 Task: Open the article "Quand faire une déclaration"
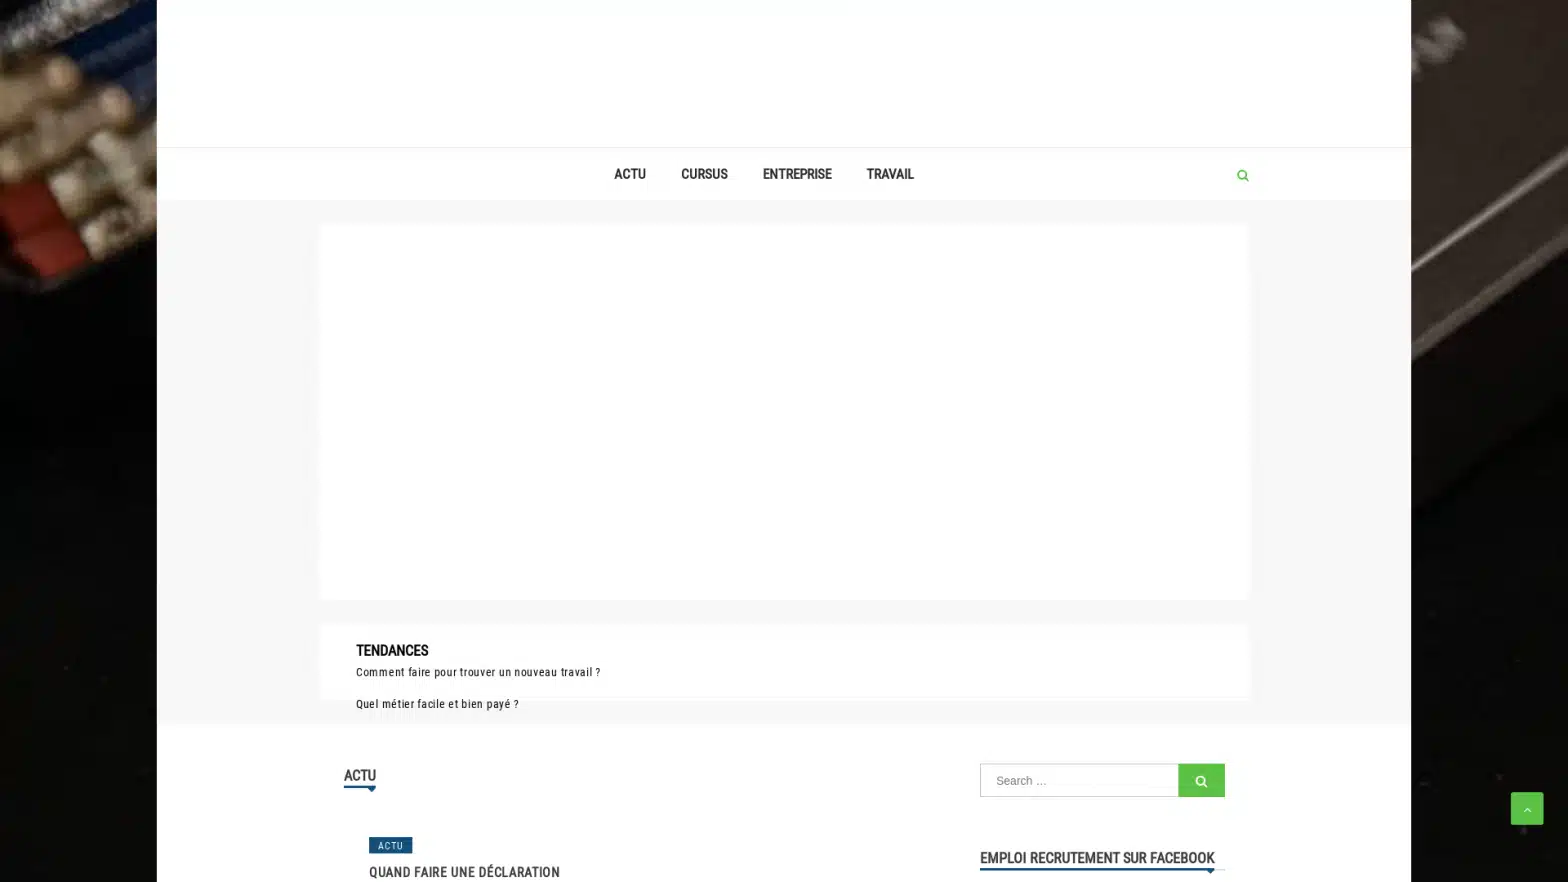click(x=464, y=872)
